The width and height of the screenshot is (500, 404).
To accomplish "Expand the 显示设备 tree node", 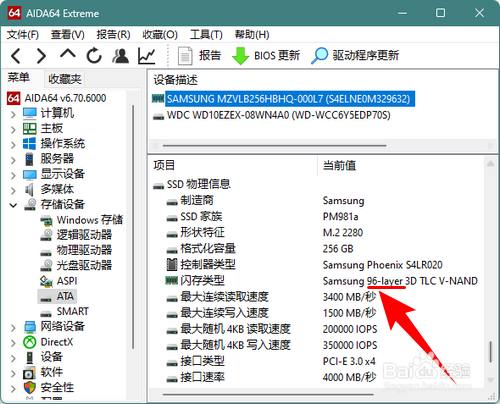I will tap(13, 175).
